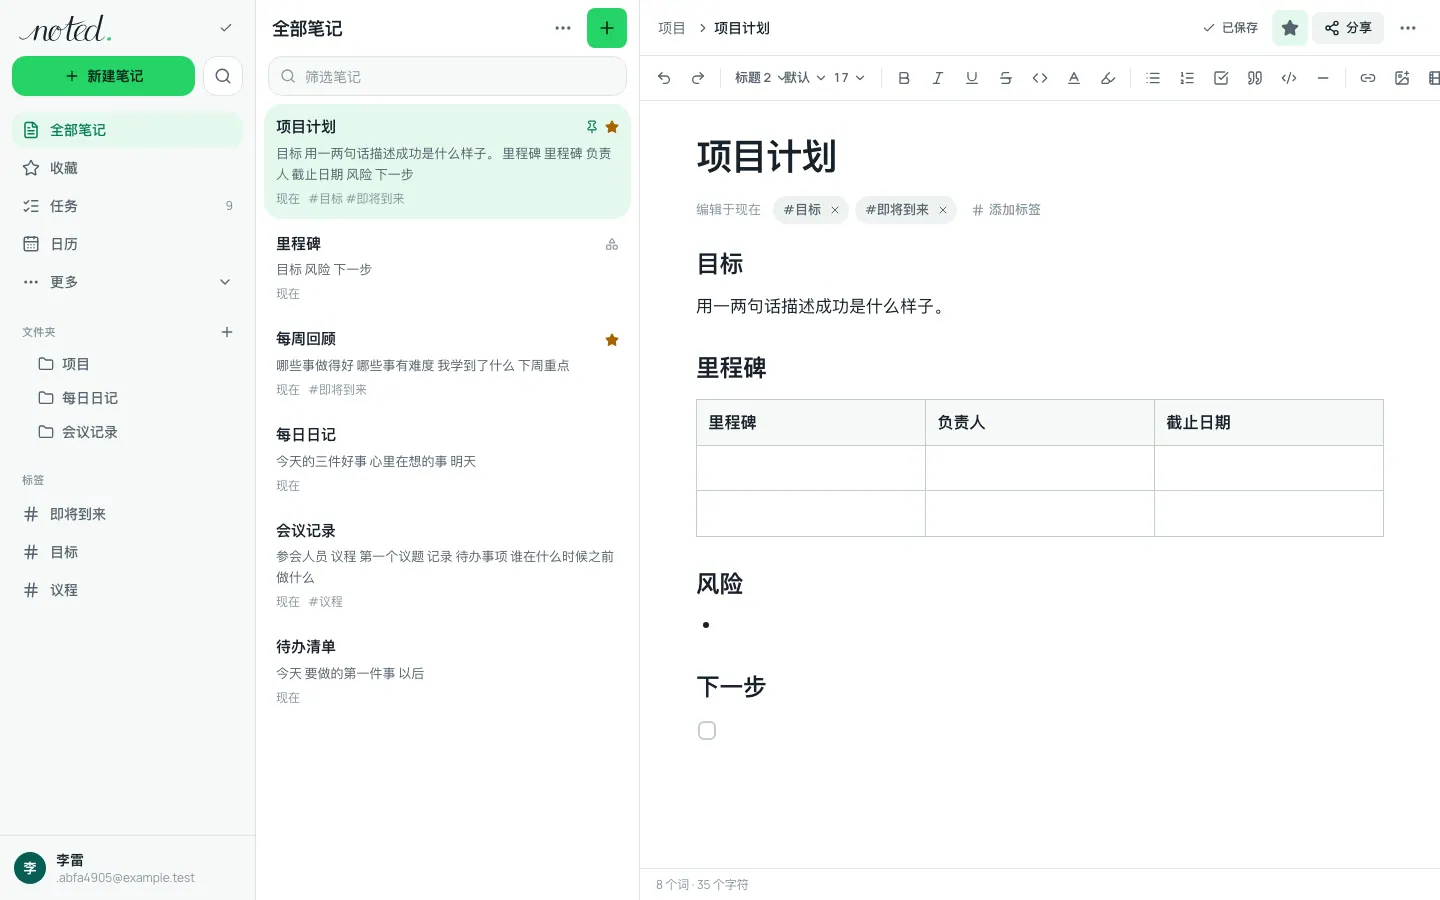The image size is (1440, 900).
Task: Click 添加标签 to add a tag
Action: click(1006, 210)
